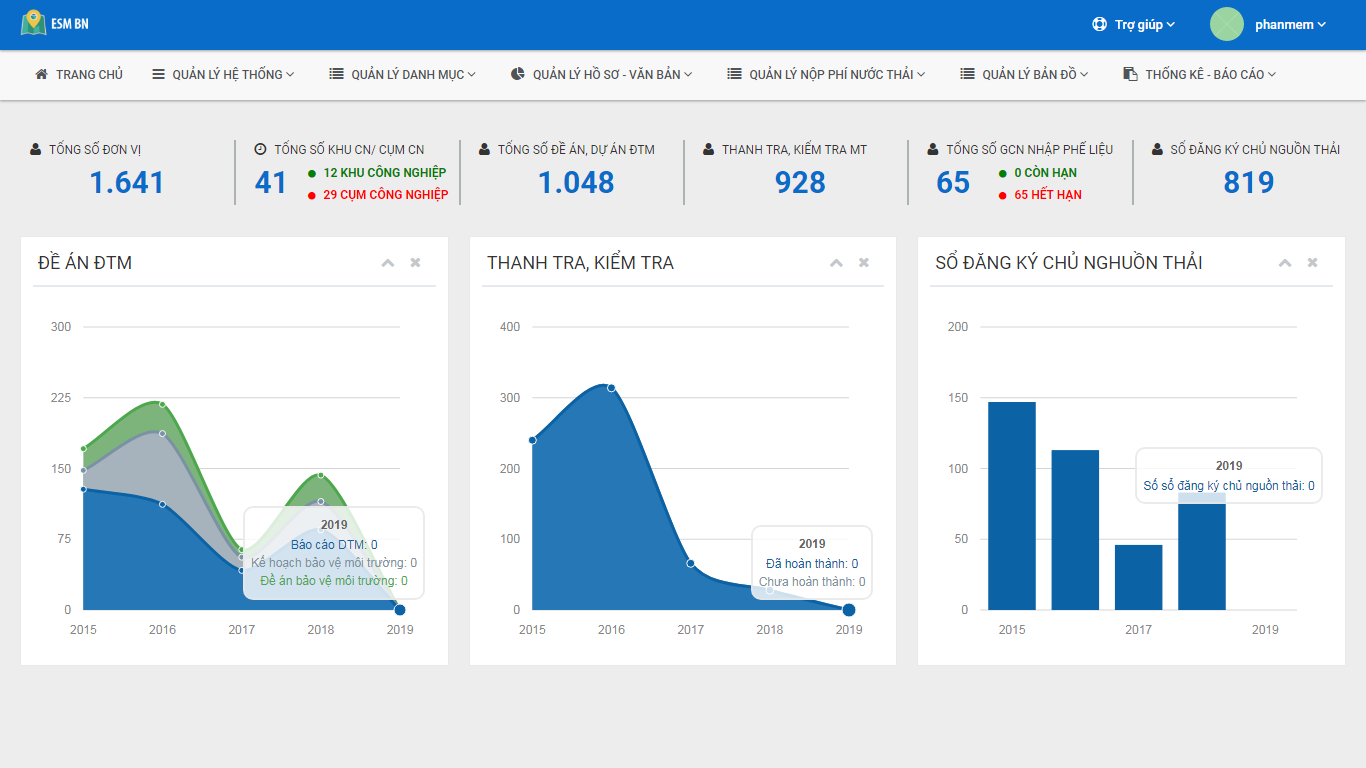Close the Sổ đăng ký chủ nguồn thải panel

coord(1313,263)
